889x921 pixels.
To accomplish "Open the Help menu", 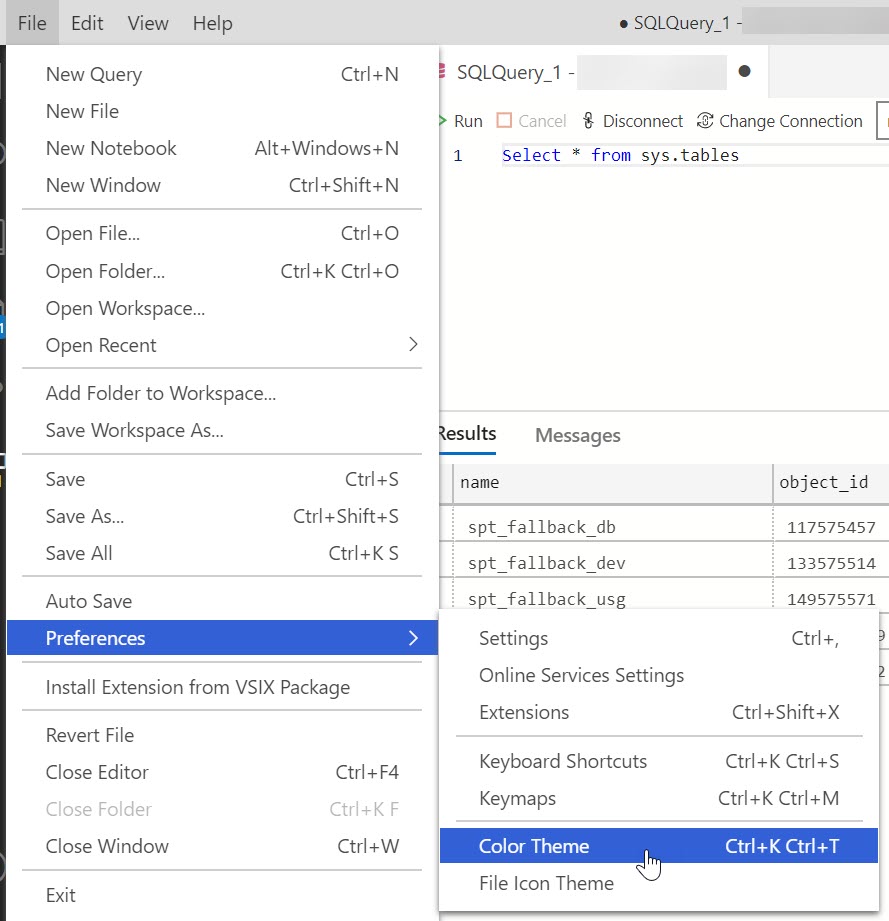I will tap(212, 23).
